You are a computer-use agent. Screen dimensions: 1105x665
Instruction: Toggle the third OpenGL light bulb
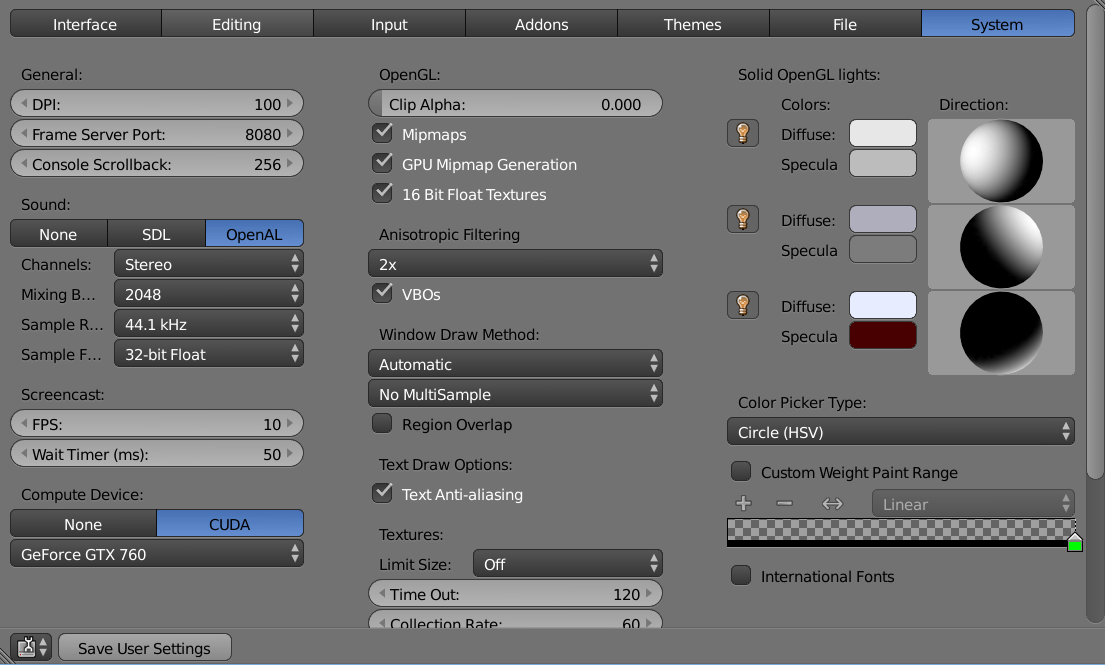(x=743, y=303)
